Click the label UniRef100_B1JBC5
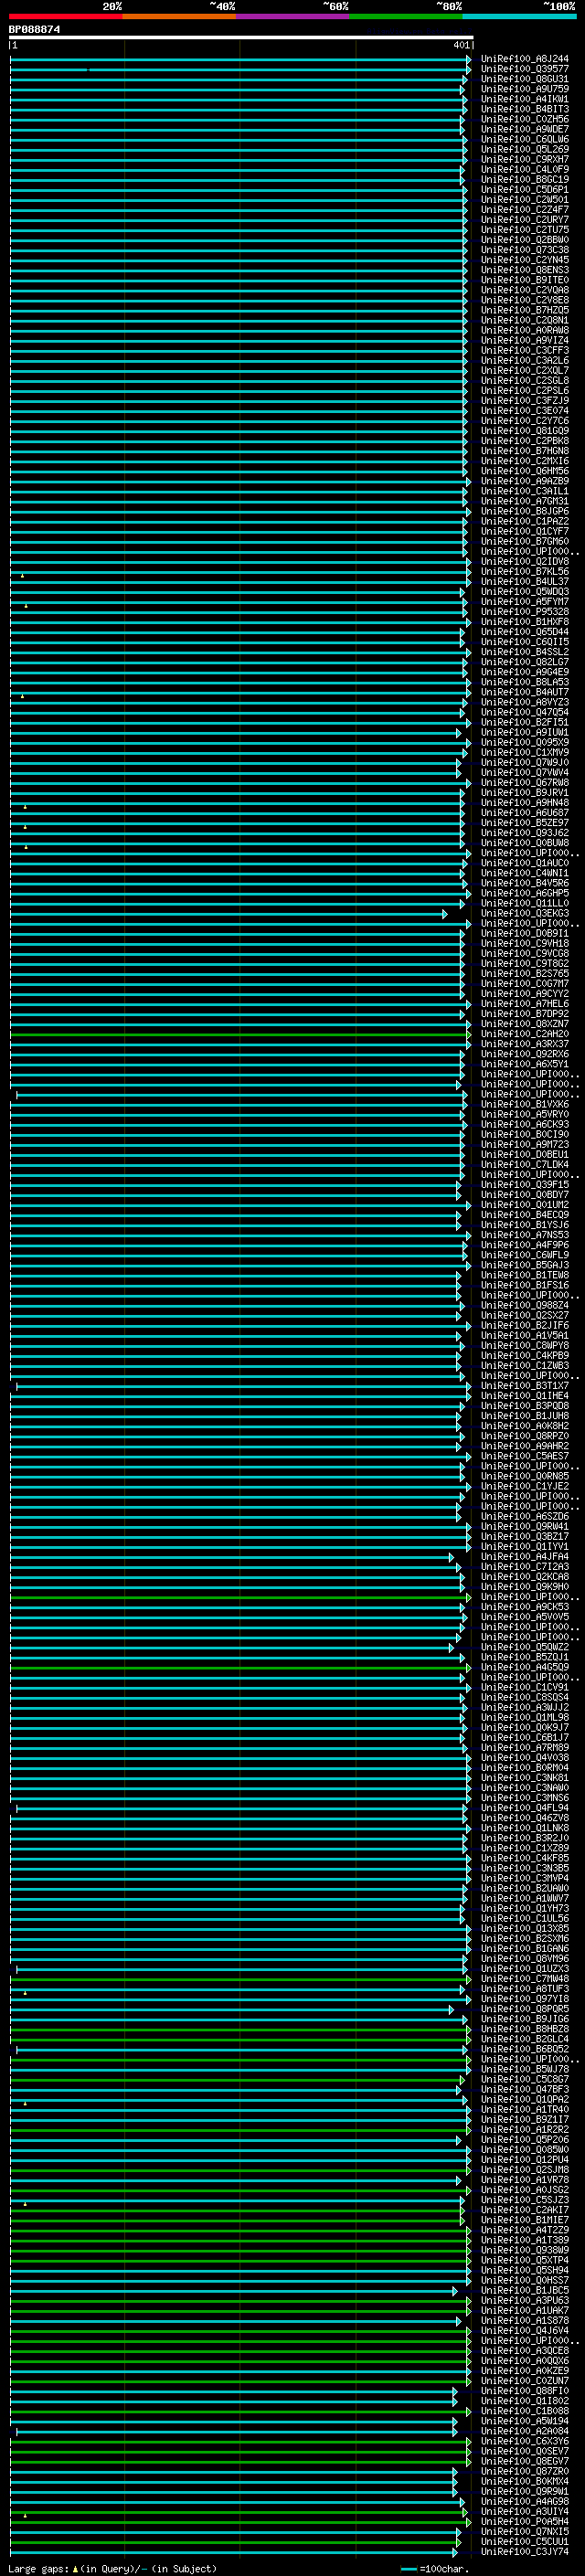 pos(524,2290)
